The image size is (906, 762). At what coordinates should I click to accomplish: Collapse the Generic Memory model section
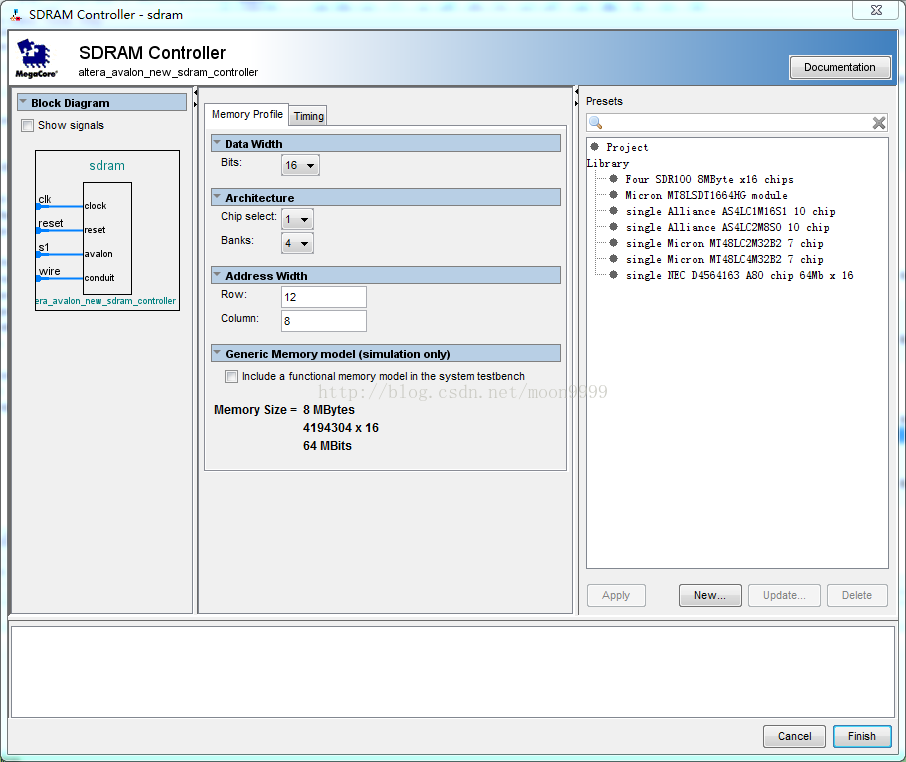pyautogui.click(x=217, y=352)
